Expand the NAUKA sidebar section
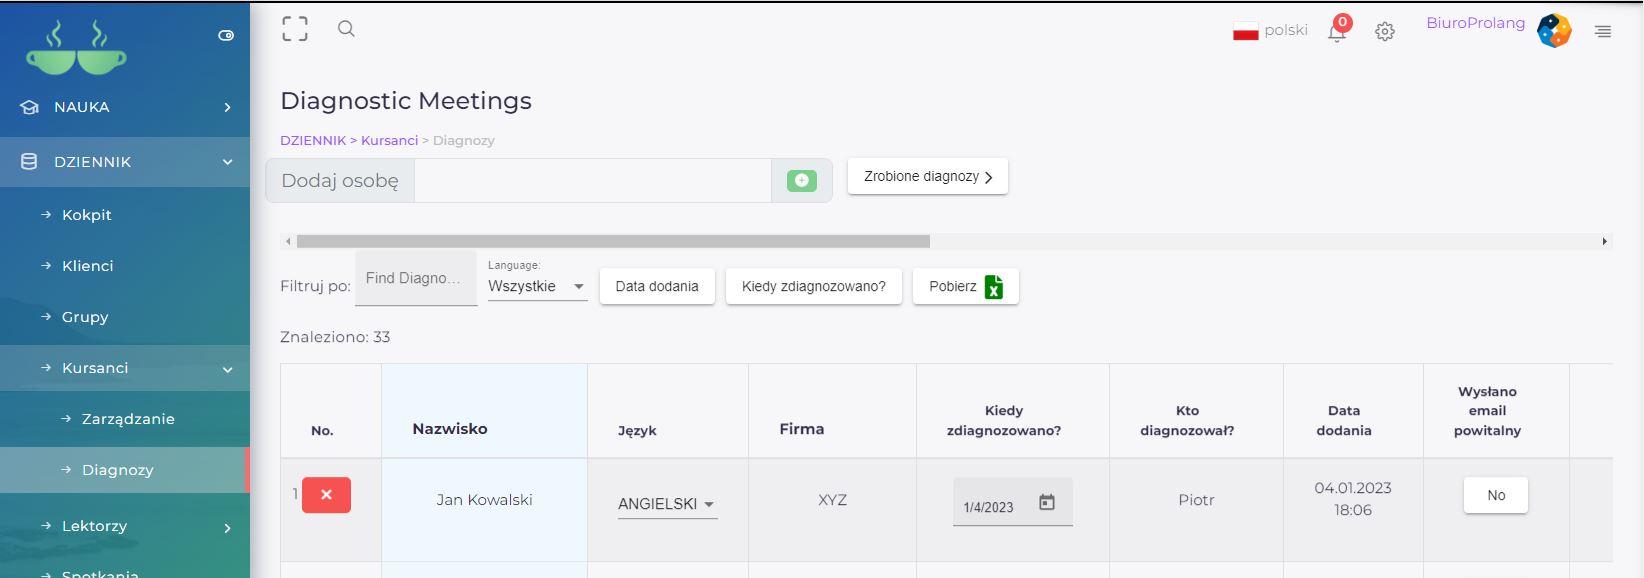This screenshot has width=1644, height=578. click(125, 107)
